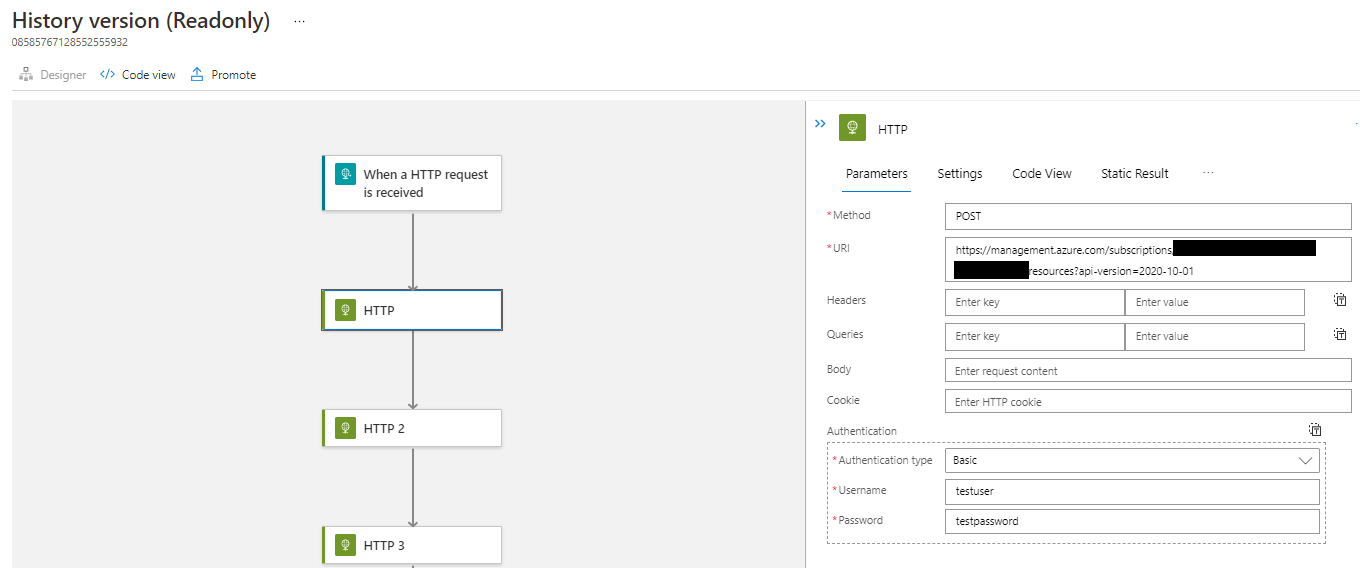
Task: Collapse the details panel with the double chevron
Action: click(x=820, y=124)
